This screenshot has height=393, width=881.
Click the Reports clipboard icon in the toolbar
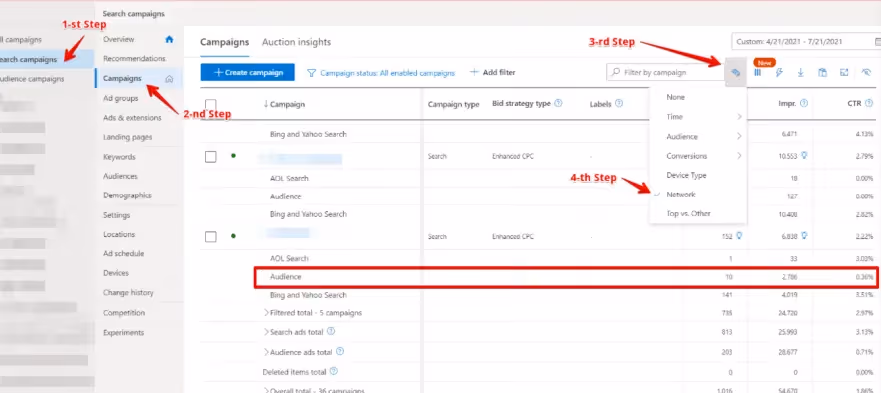point(822,73)
